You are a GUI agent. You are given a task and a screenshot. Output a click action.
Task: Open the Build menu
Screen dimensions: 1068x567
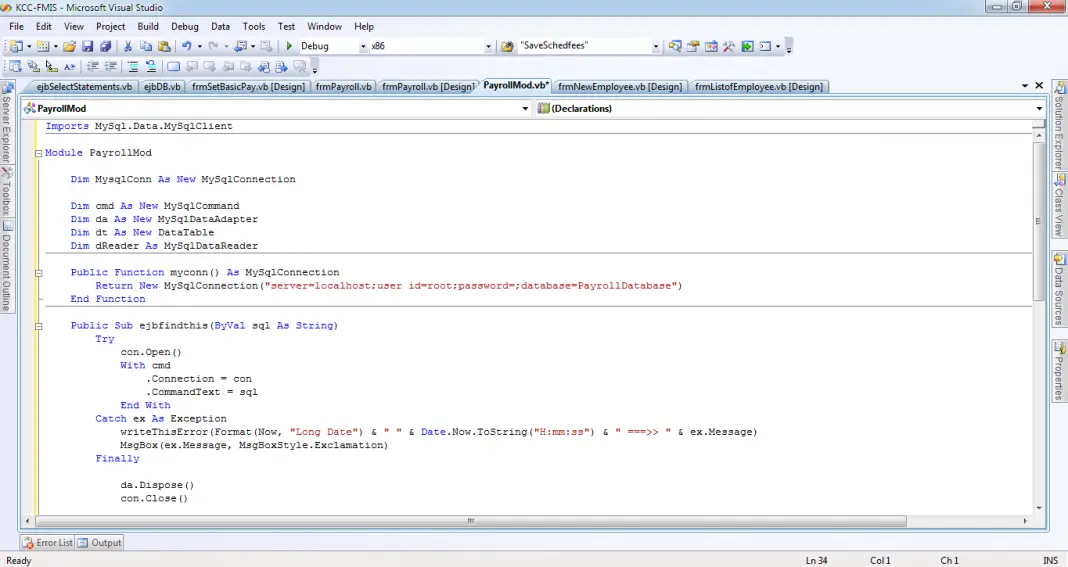148,26
